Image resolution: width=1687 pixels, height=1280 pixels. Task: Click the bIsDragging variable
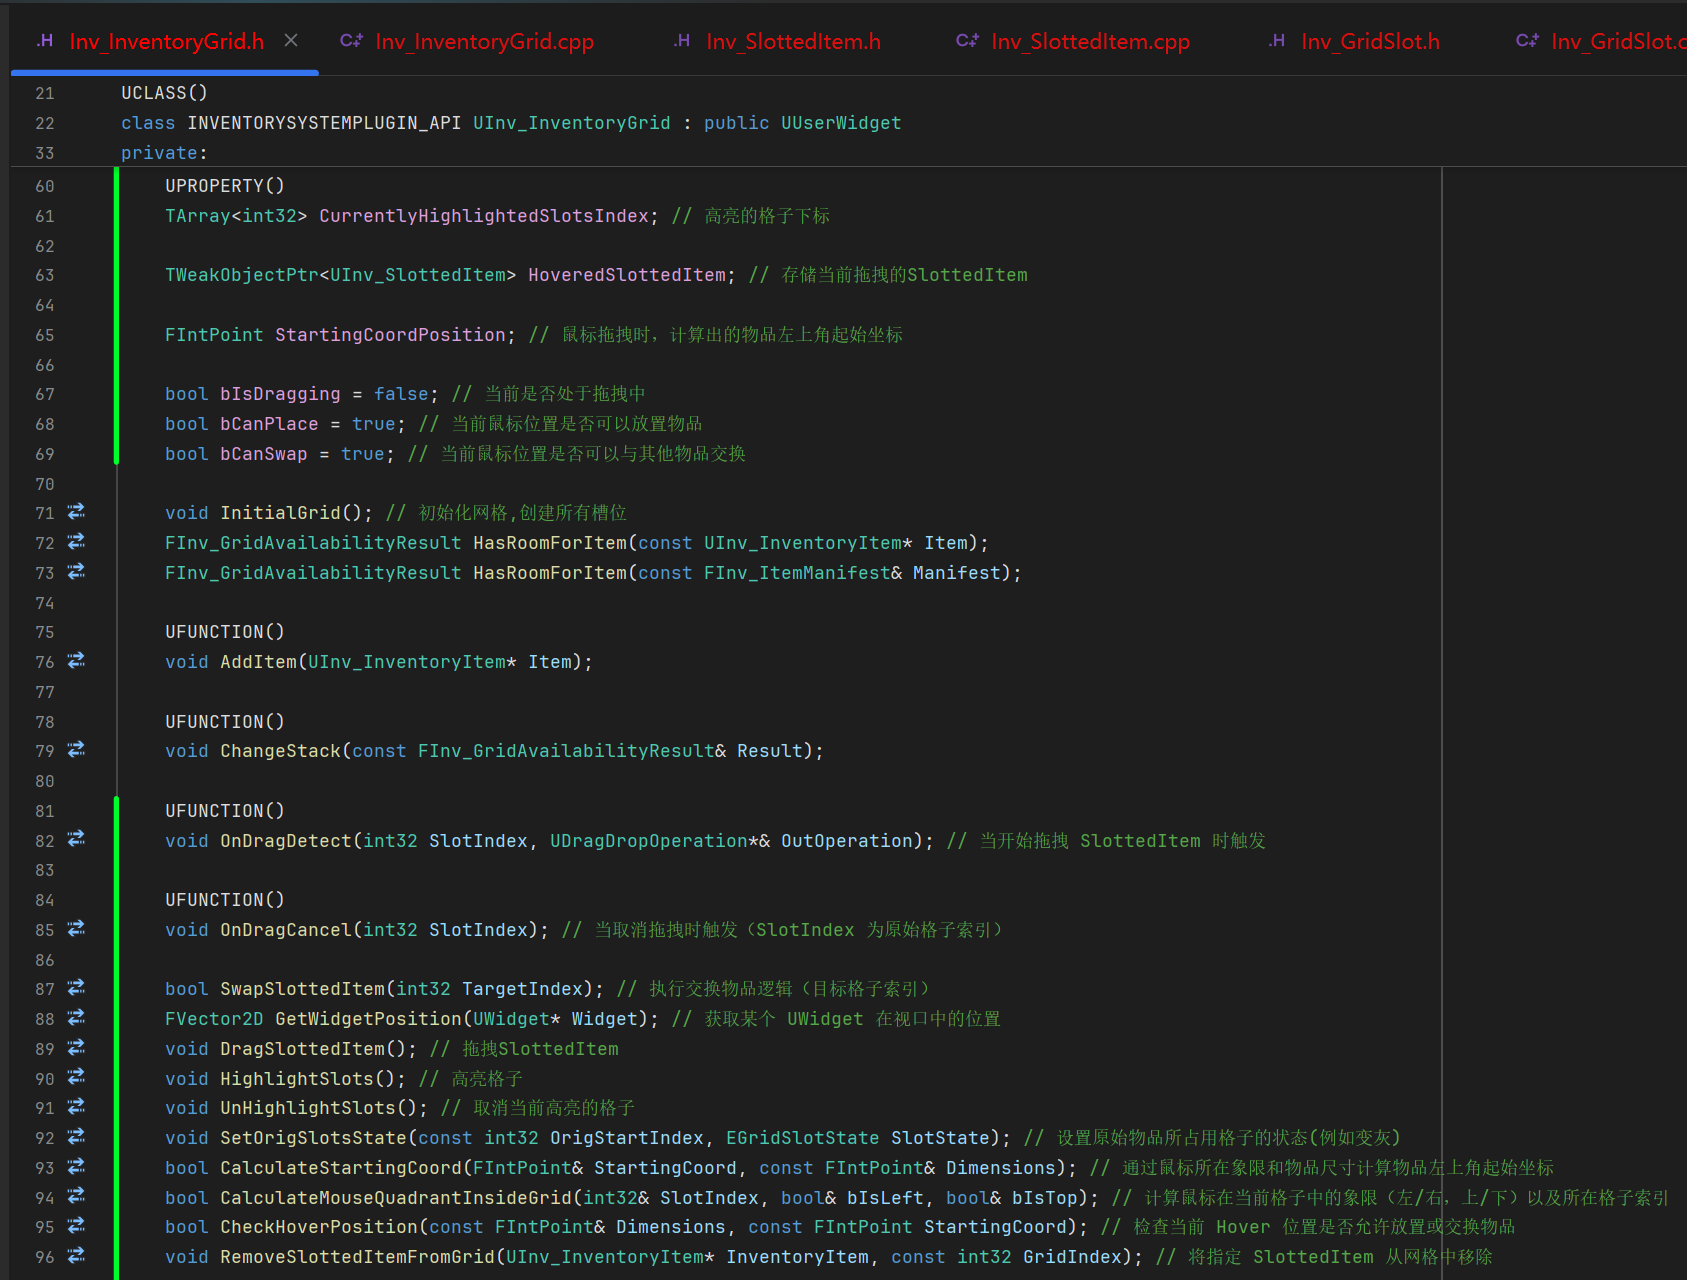tap(280, 394)
